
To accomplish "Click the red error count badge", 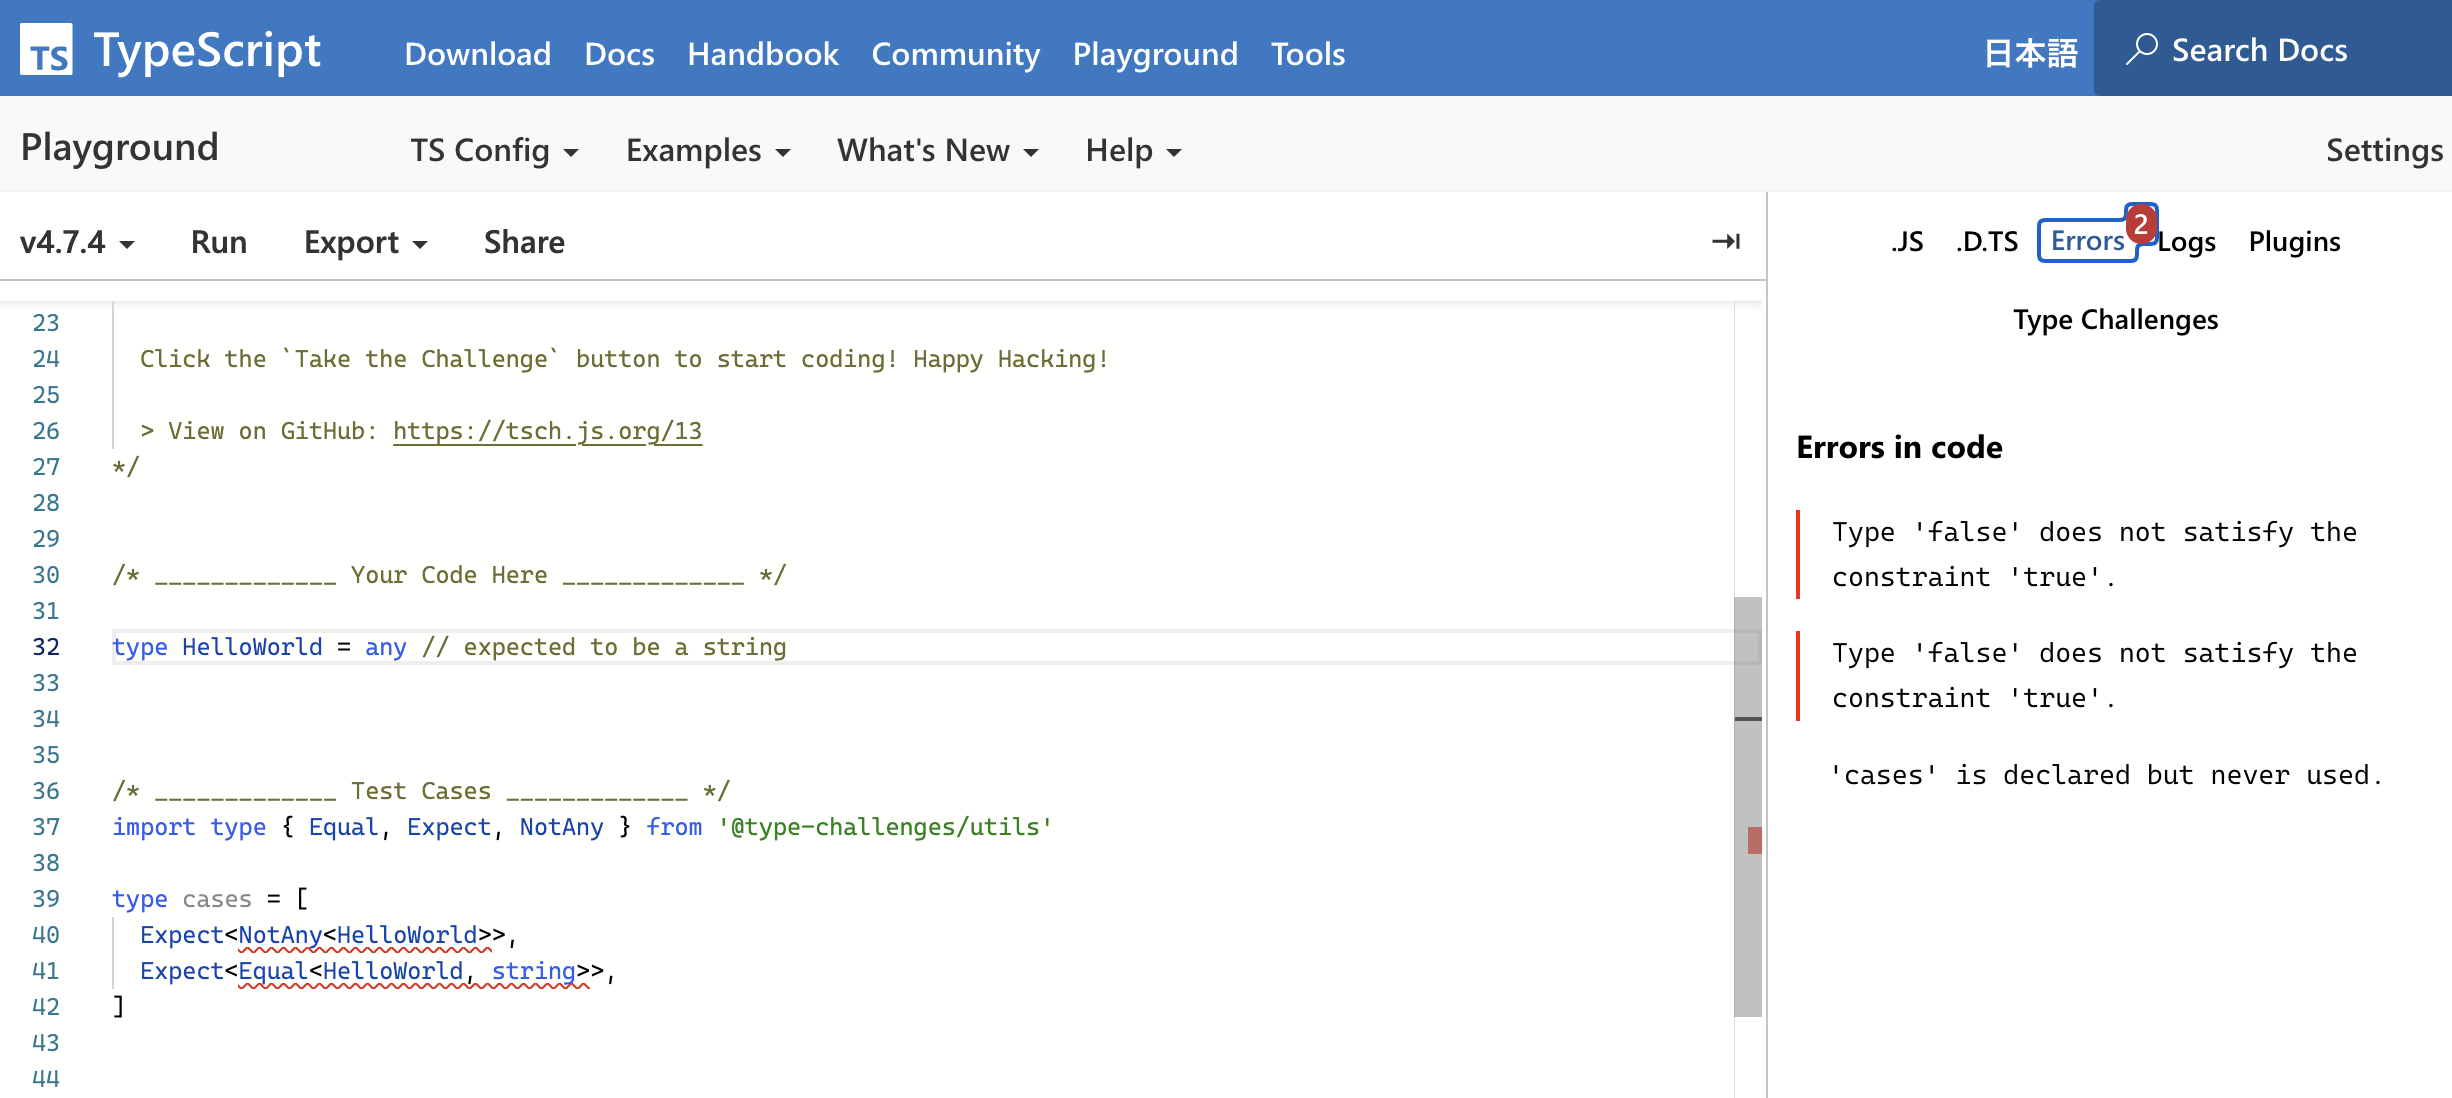I will click(2140, 224).
